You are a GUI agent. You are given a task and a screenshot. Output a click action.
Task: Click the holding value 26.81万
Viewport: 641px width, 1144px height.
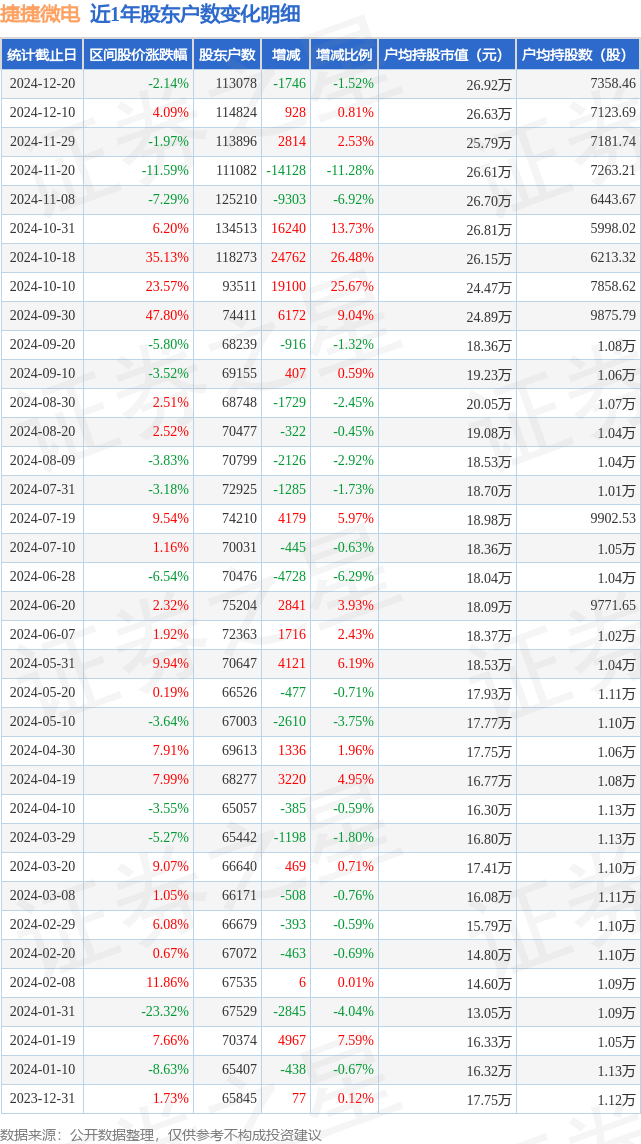(x=489, y=229)
